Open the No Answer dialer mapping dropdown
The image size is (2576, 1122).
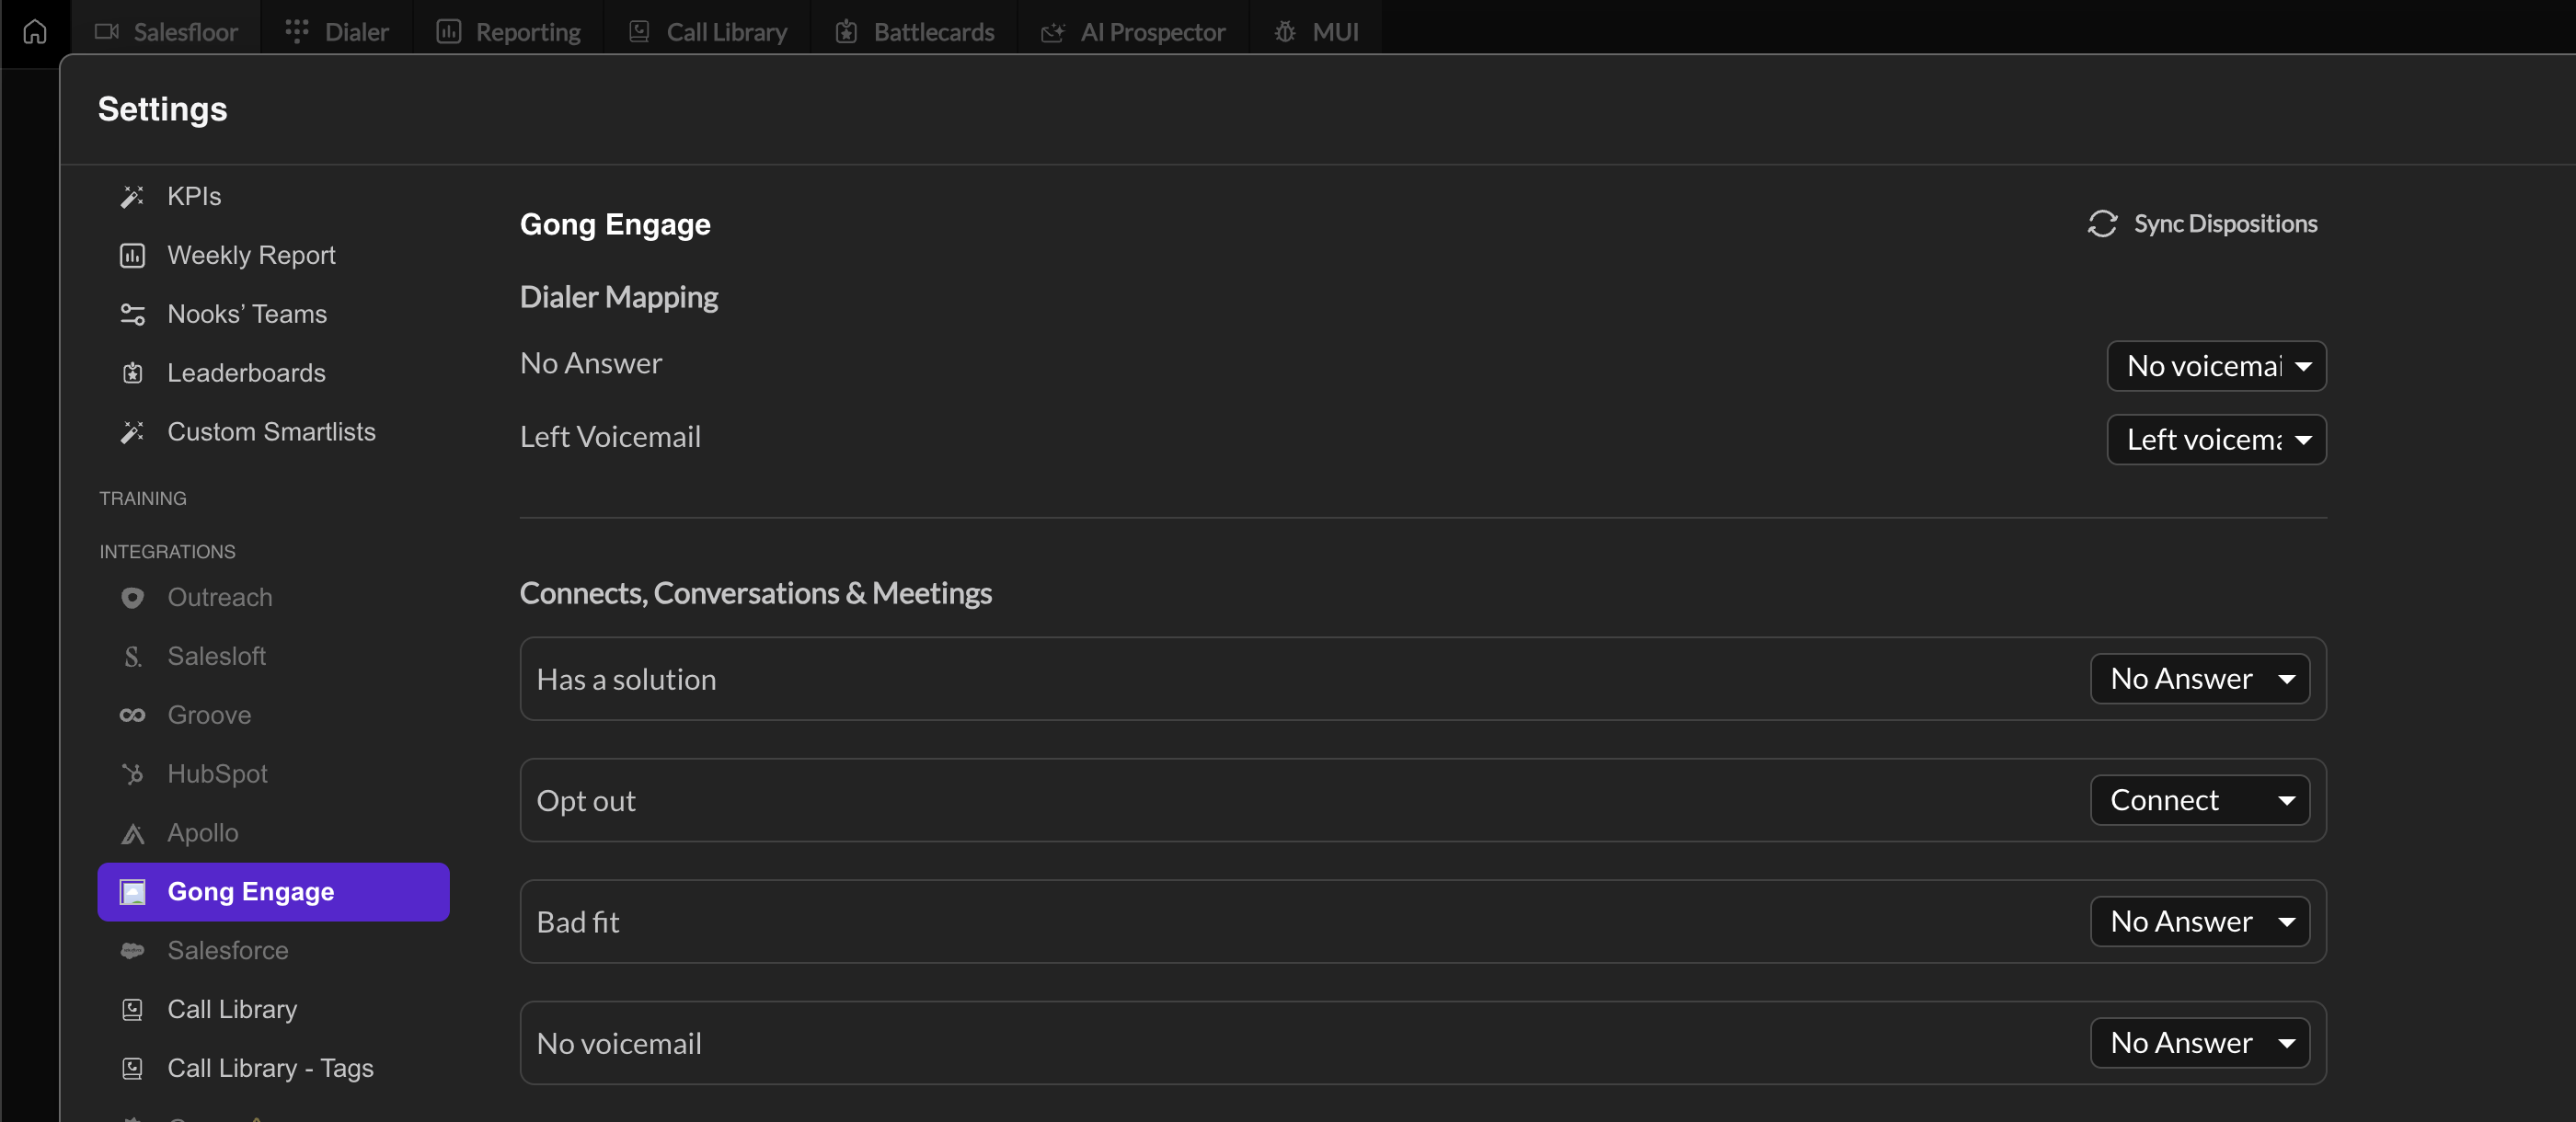coord(2216,366)
